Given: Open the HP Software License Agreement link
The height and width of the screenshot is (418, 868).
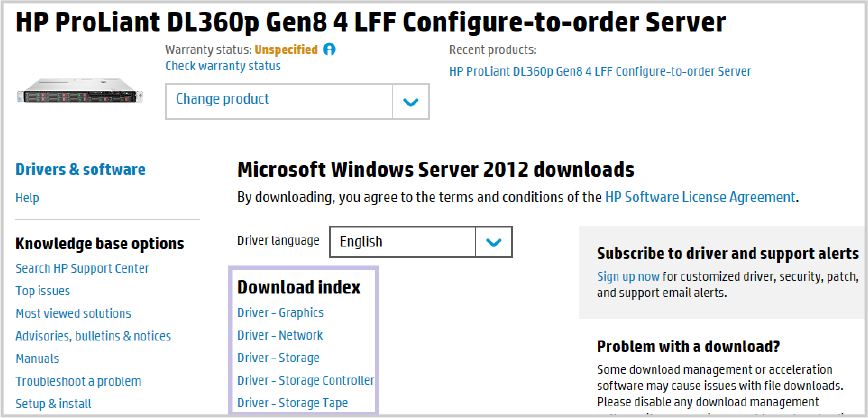Looking at the screenshot, I should click(700, 197).
